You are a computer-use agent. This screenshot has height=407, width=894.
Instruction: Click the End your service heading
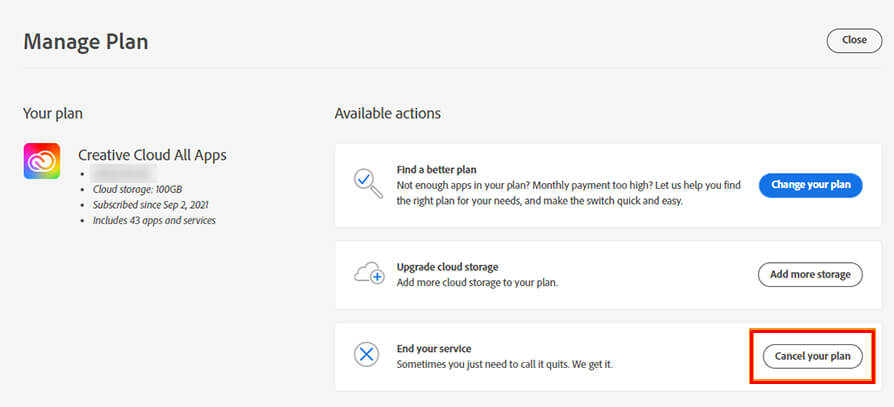435,348
